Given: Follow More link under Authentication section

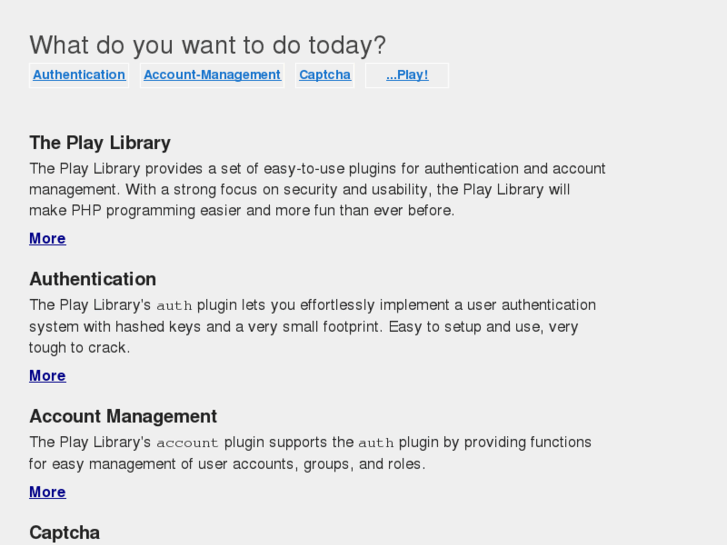Looking at the screenshot, I should click(47, 376).
